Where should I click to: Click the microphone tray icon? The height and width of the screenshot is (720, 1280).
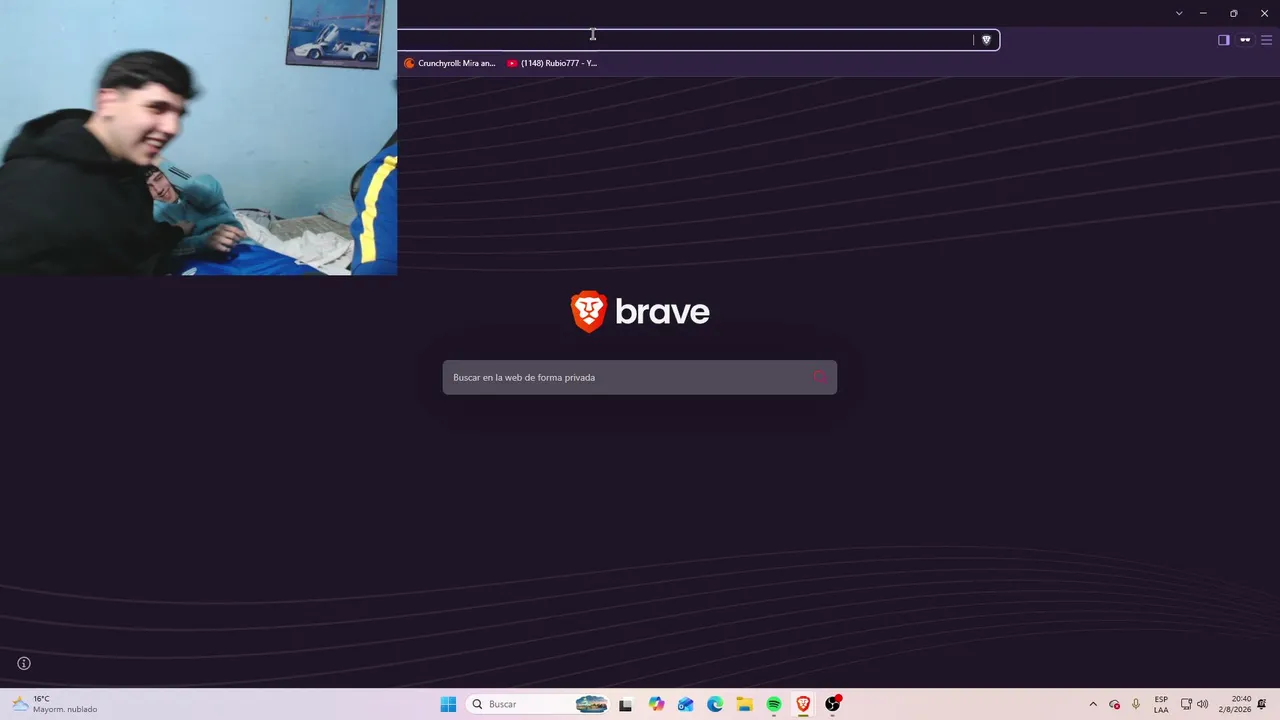(x=1136, y=704)
